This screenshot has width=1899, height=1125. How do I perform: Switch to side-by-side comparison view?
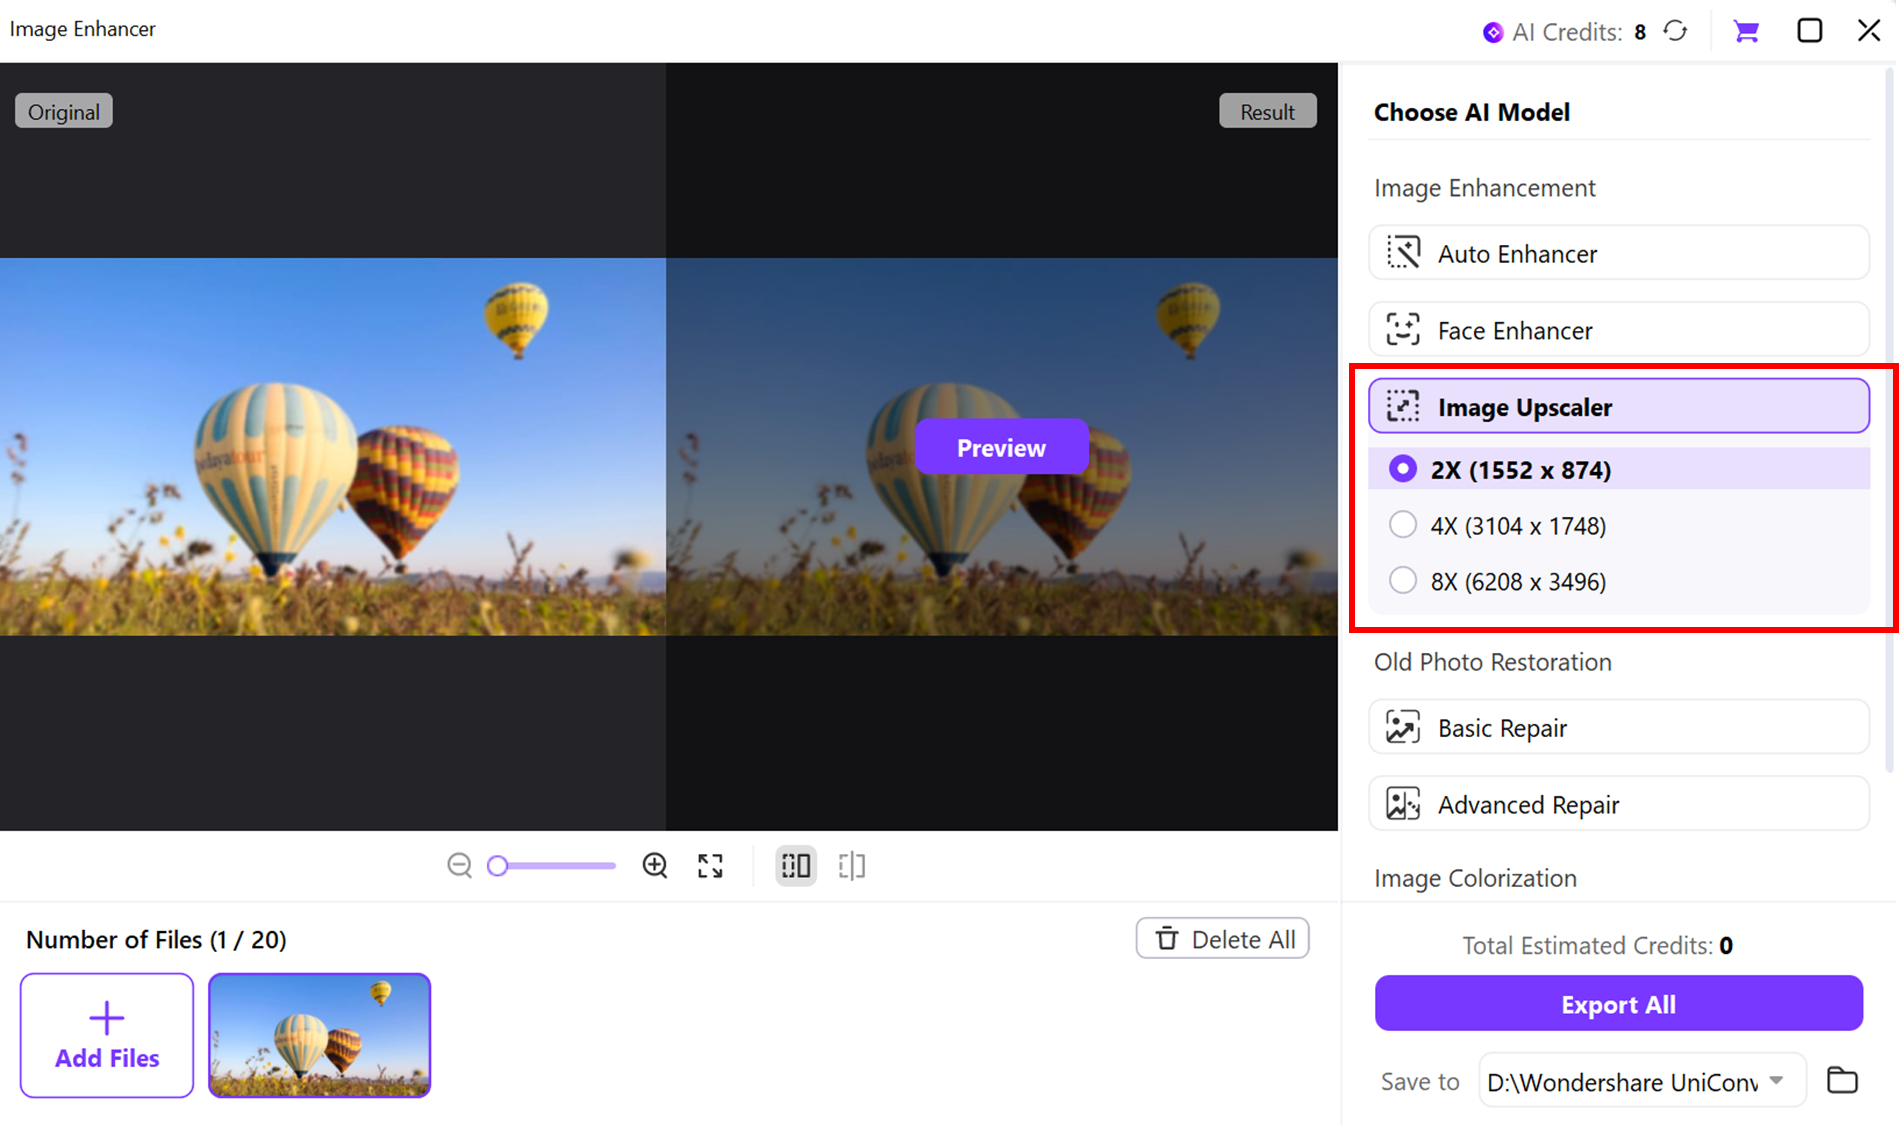[796, 866]
